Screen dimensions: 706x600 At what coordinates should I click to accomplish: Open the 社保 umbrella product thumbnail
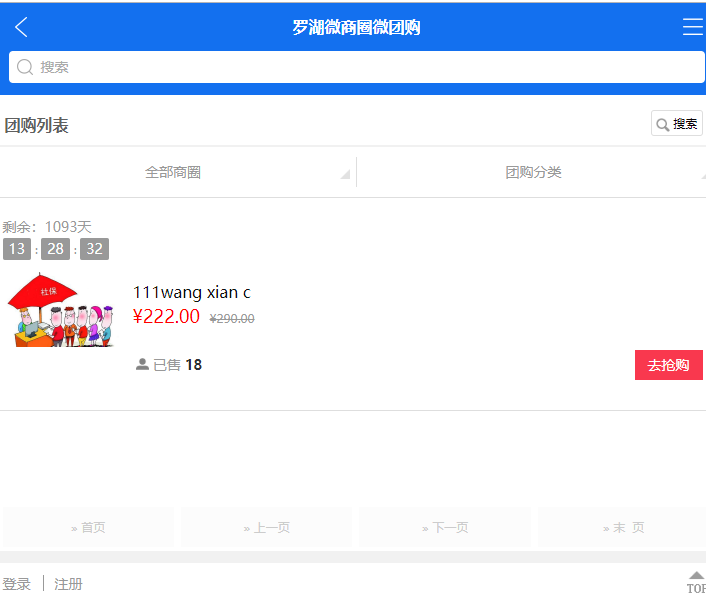[x=60, y=310]
